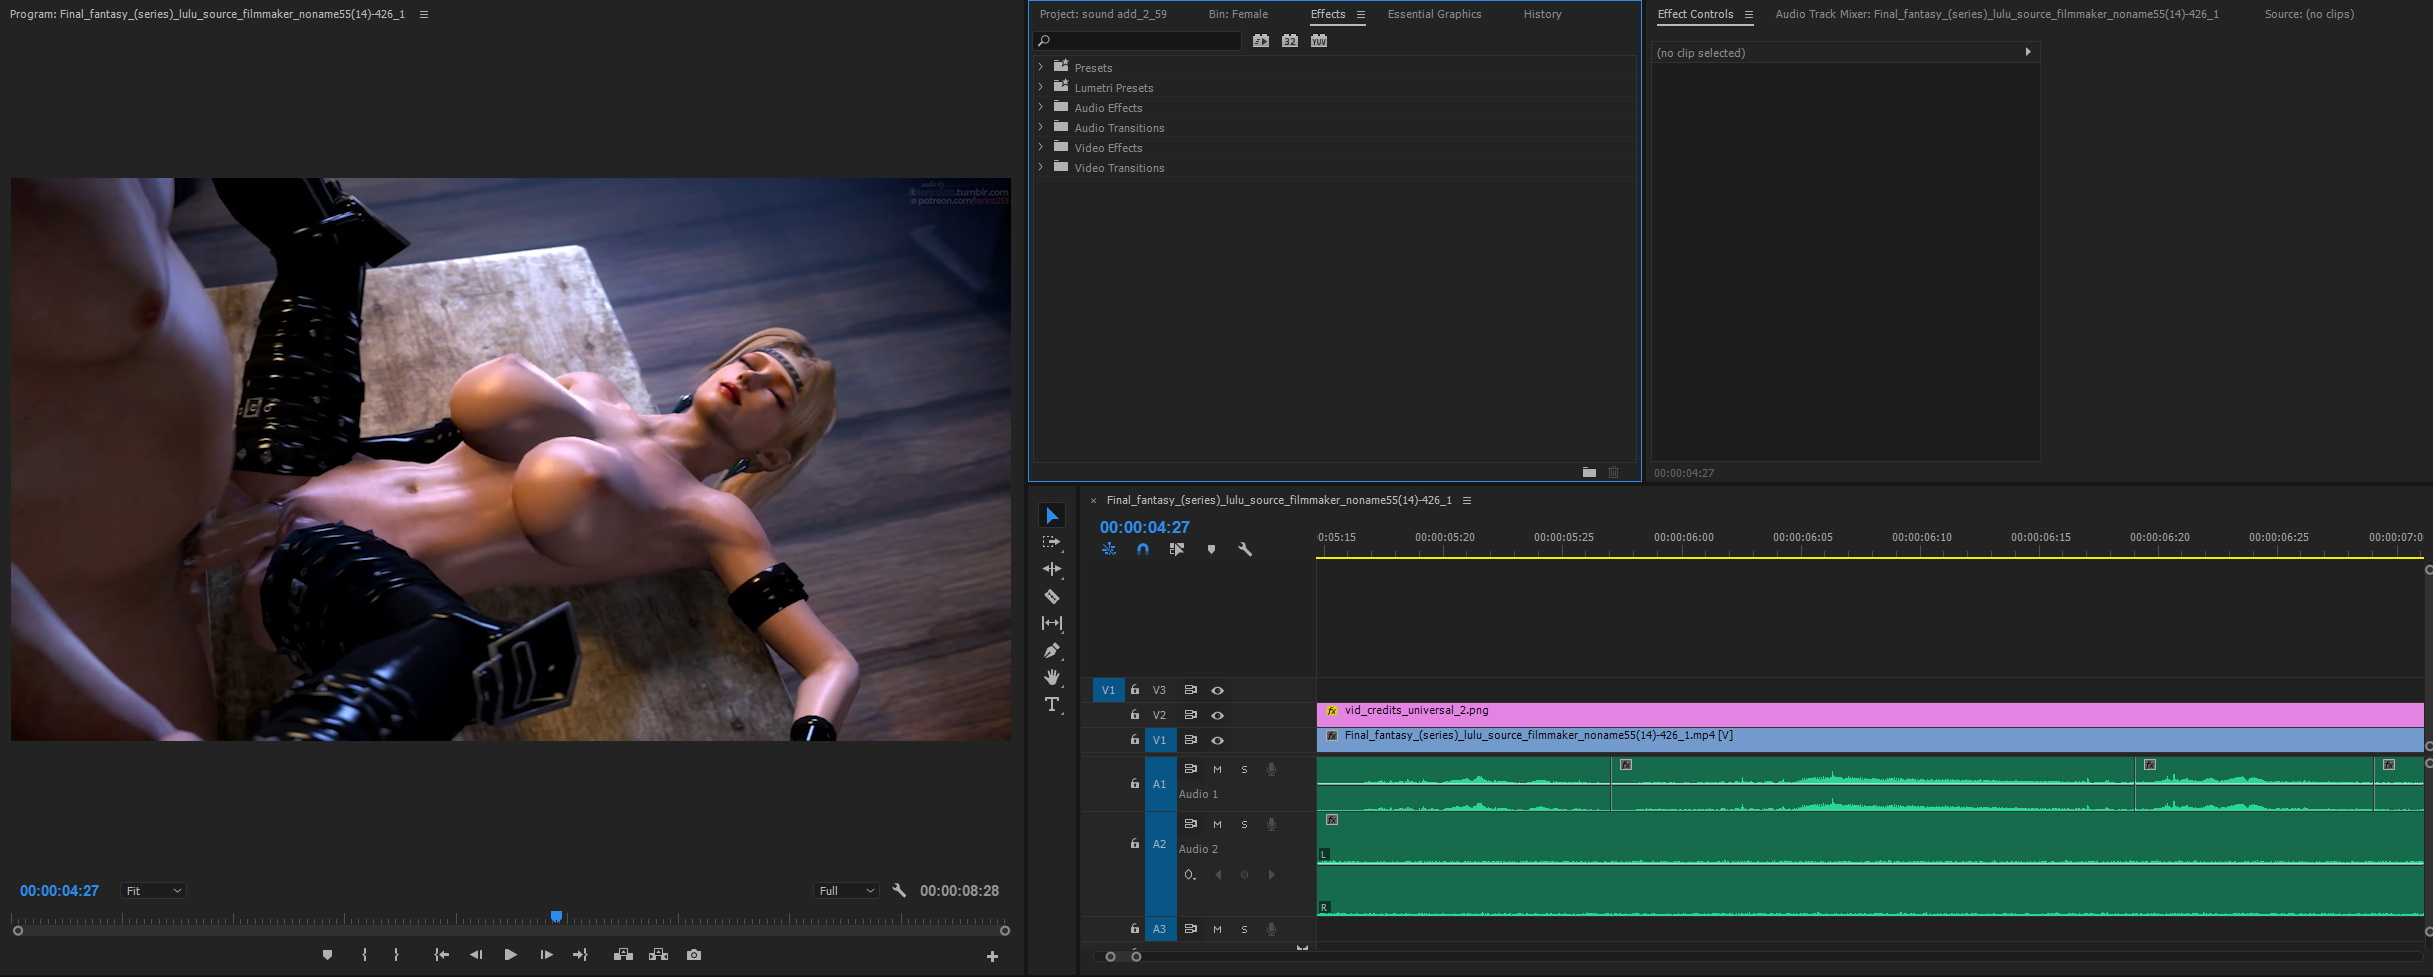Open Timeline Display Settings wrench
The height and width of the screenshot is (977, 2433).
[x=1245, y=549]
